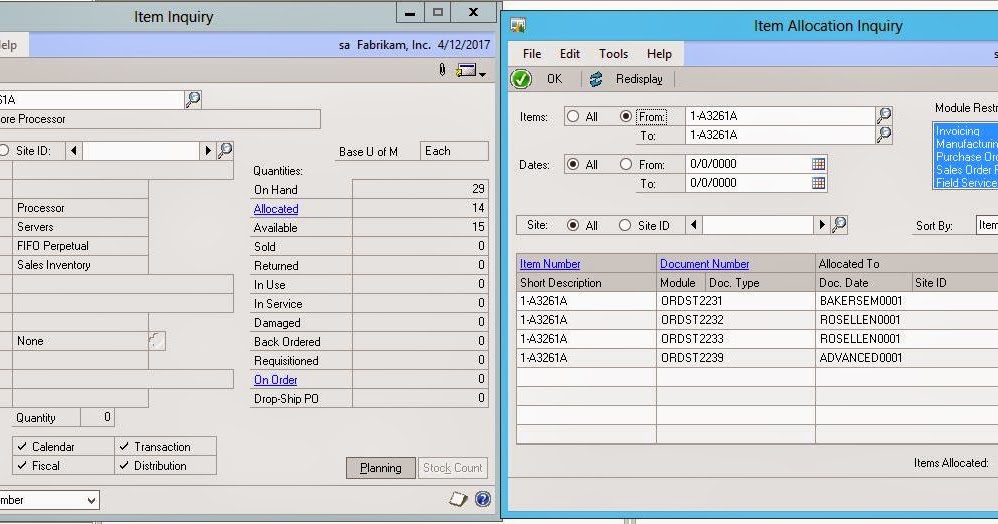Image resolution: width=998 pixels, height=524 pixels.
Task: Open the note icon in Item Inquiry
Action: click(458, 499)
